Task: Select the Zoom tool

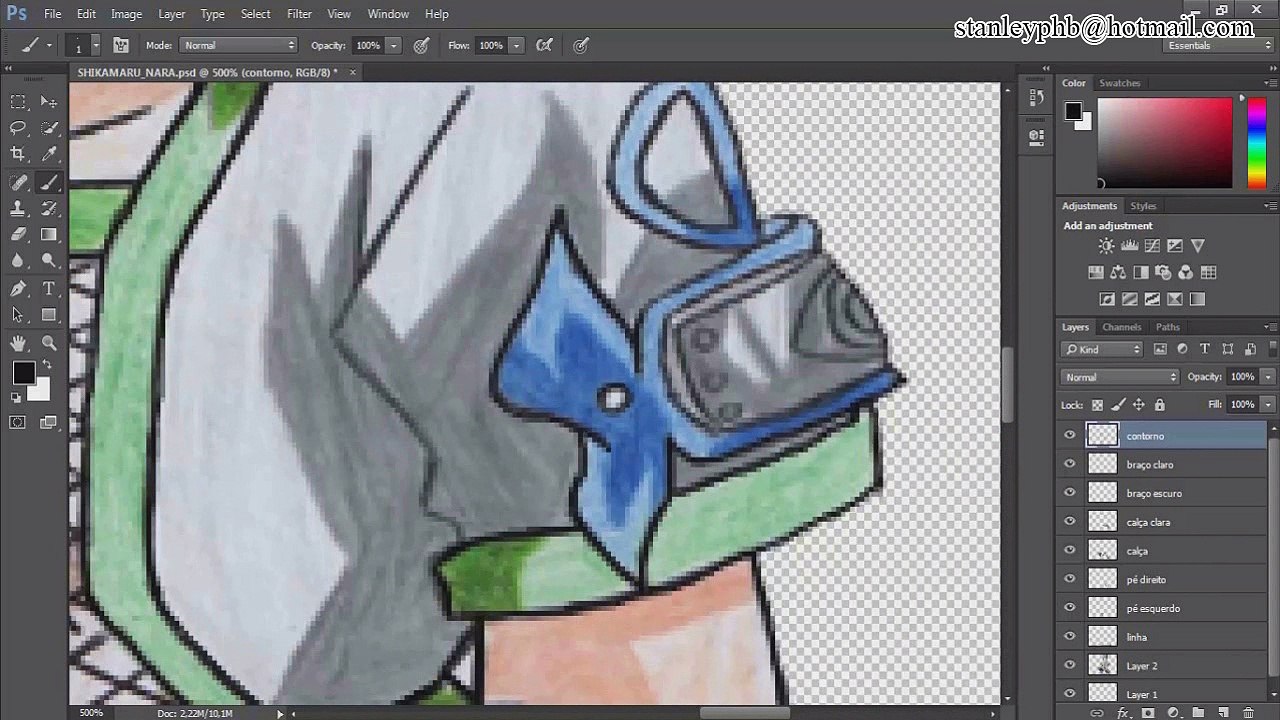Action: coord(49,342)
